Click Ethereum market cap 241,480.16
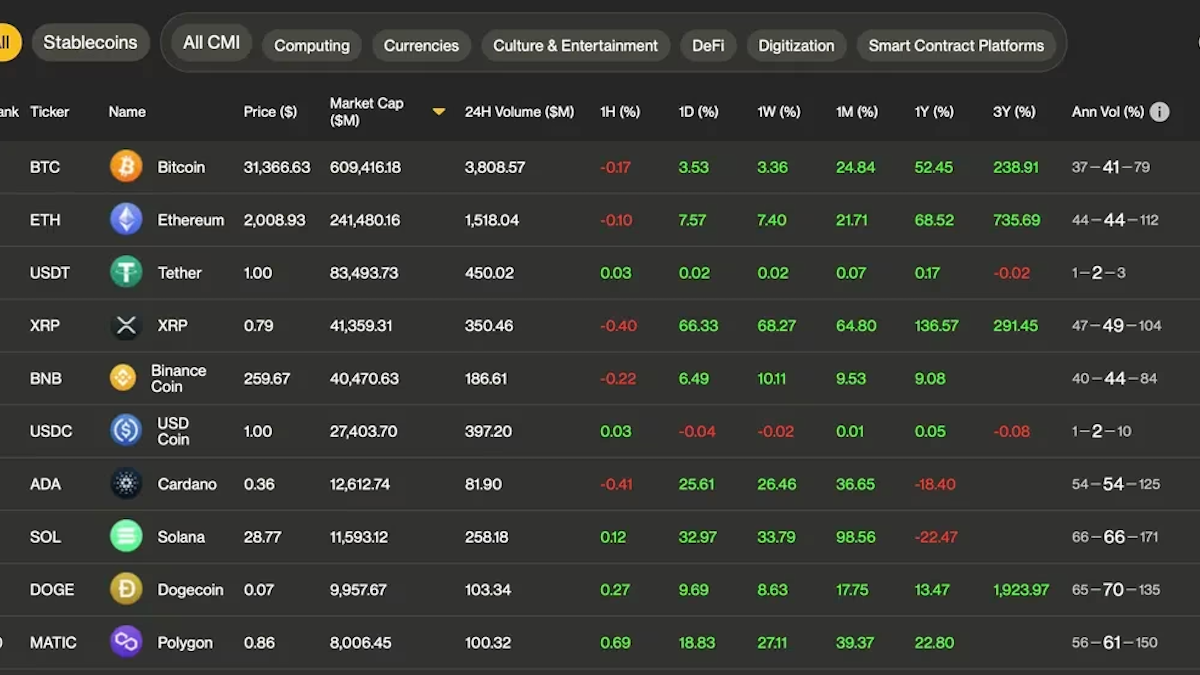 [365, 220]
